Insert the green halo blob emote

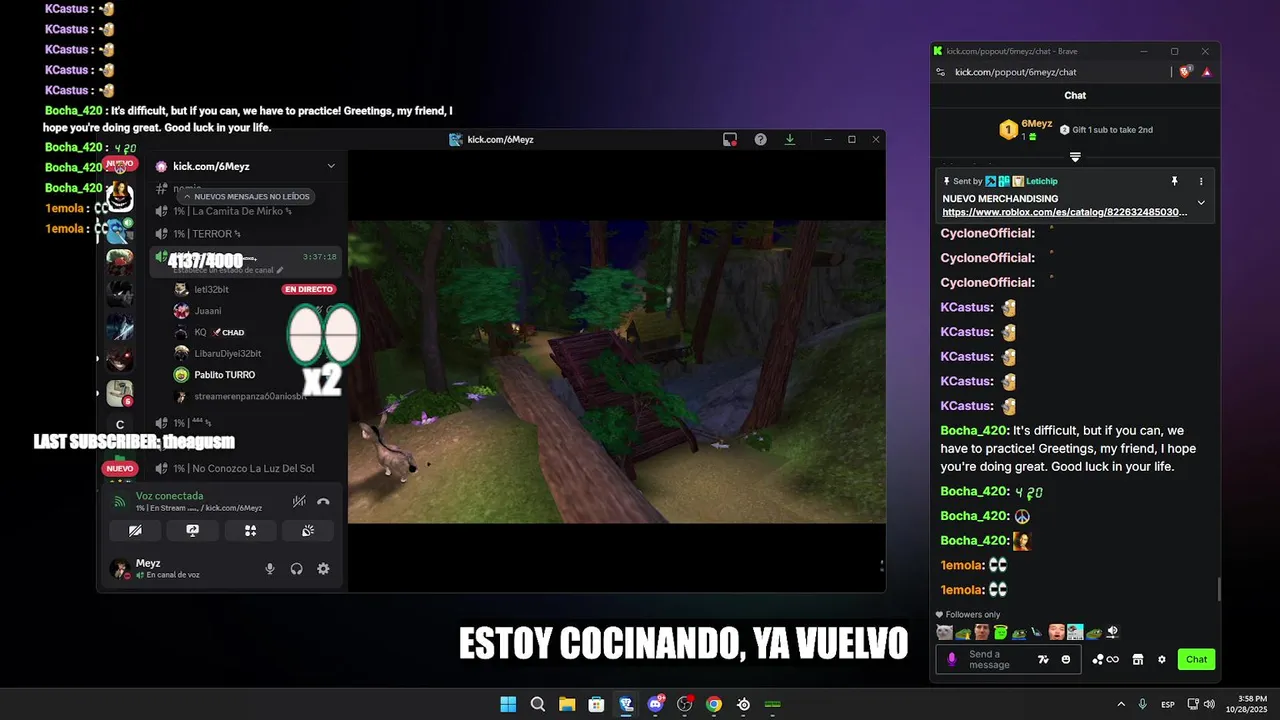1000,632
